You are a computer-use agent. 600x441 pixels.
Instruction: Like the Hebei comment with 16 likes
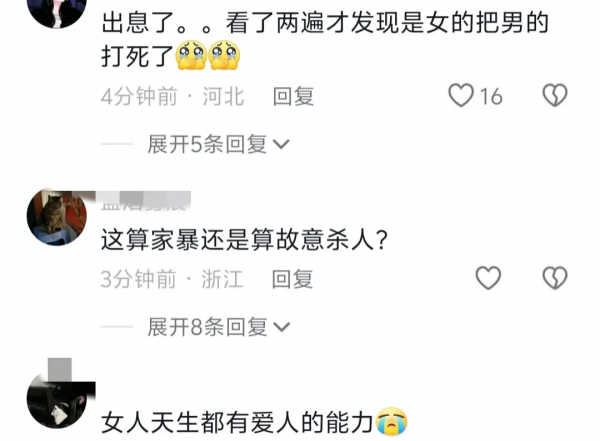click(x=461, y=95)
